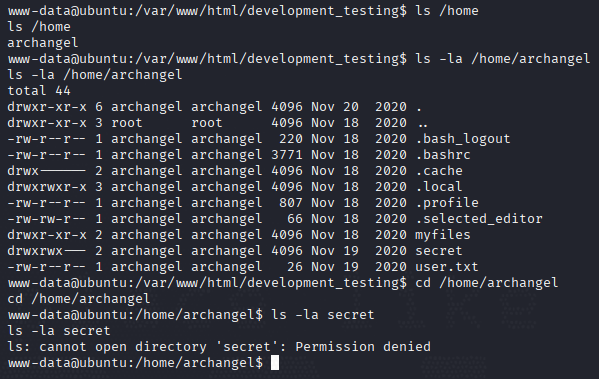Click the .local directory entry
The image size is (599, 379).
coord(439,186)
